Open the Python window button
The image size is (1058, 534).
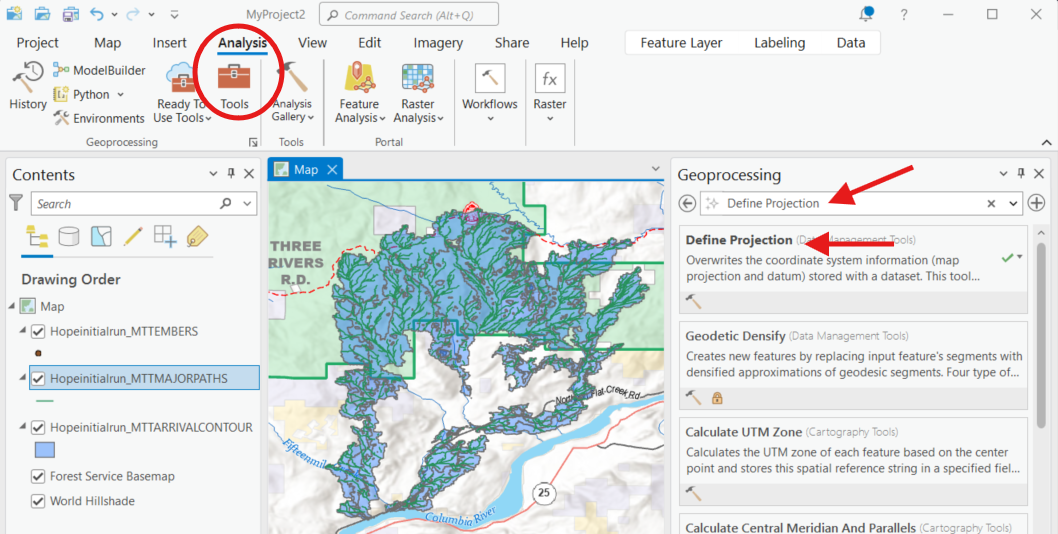pos(88,95)
